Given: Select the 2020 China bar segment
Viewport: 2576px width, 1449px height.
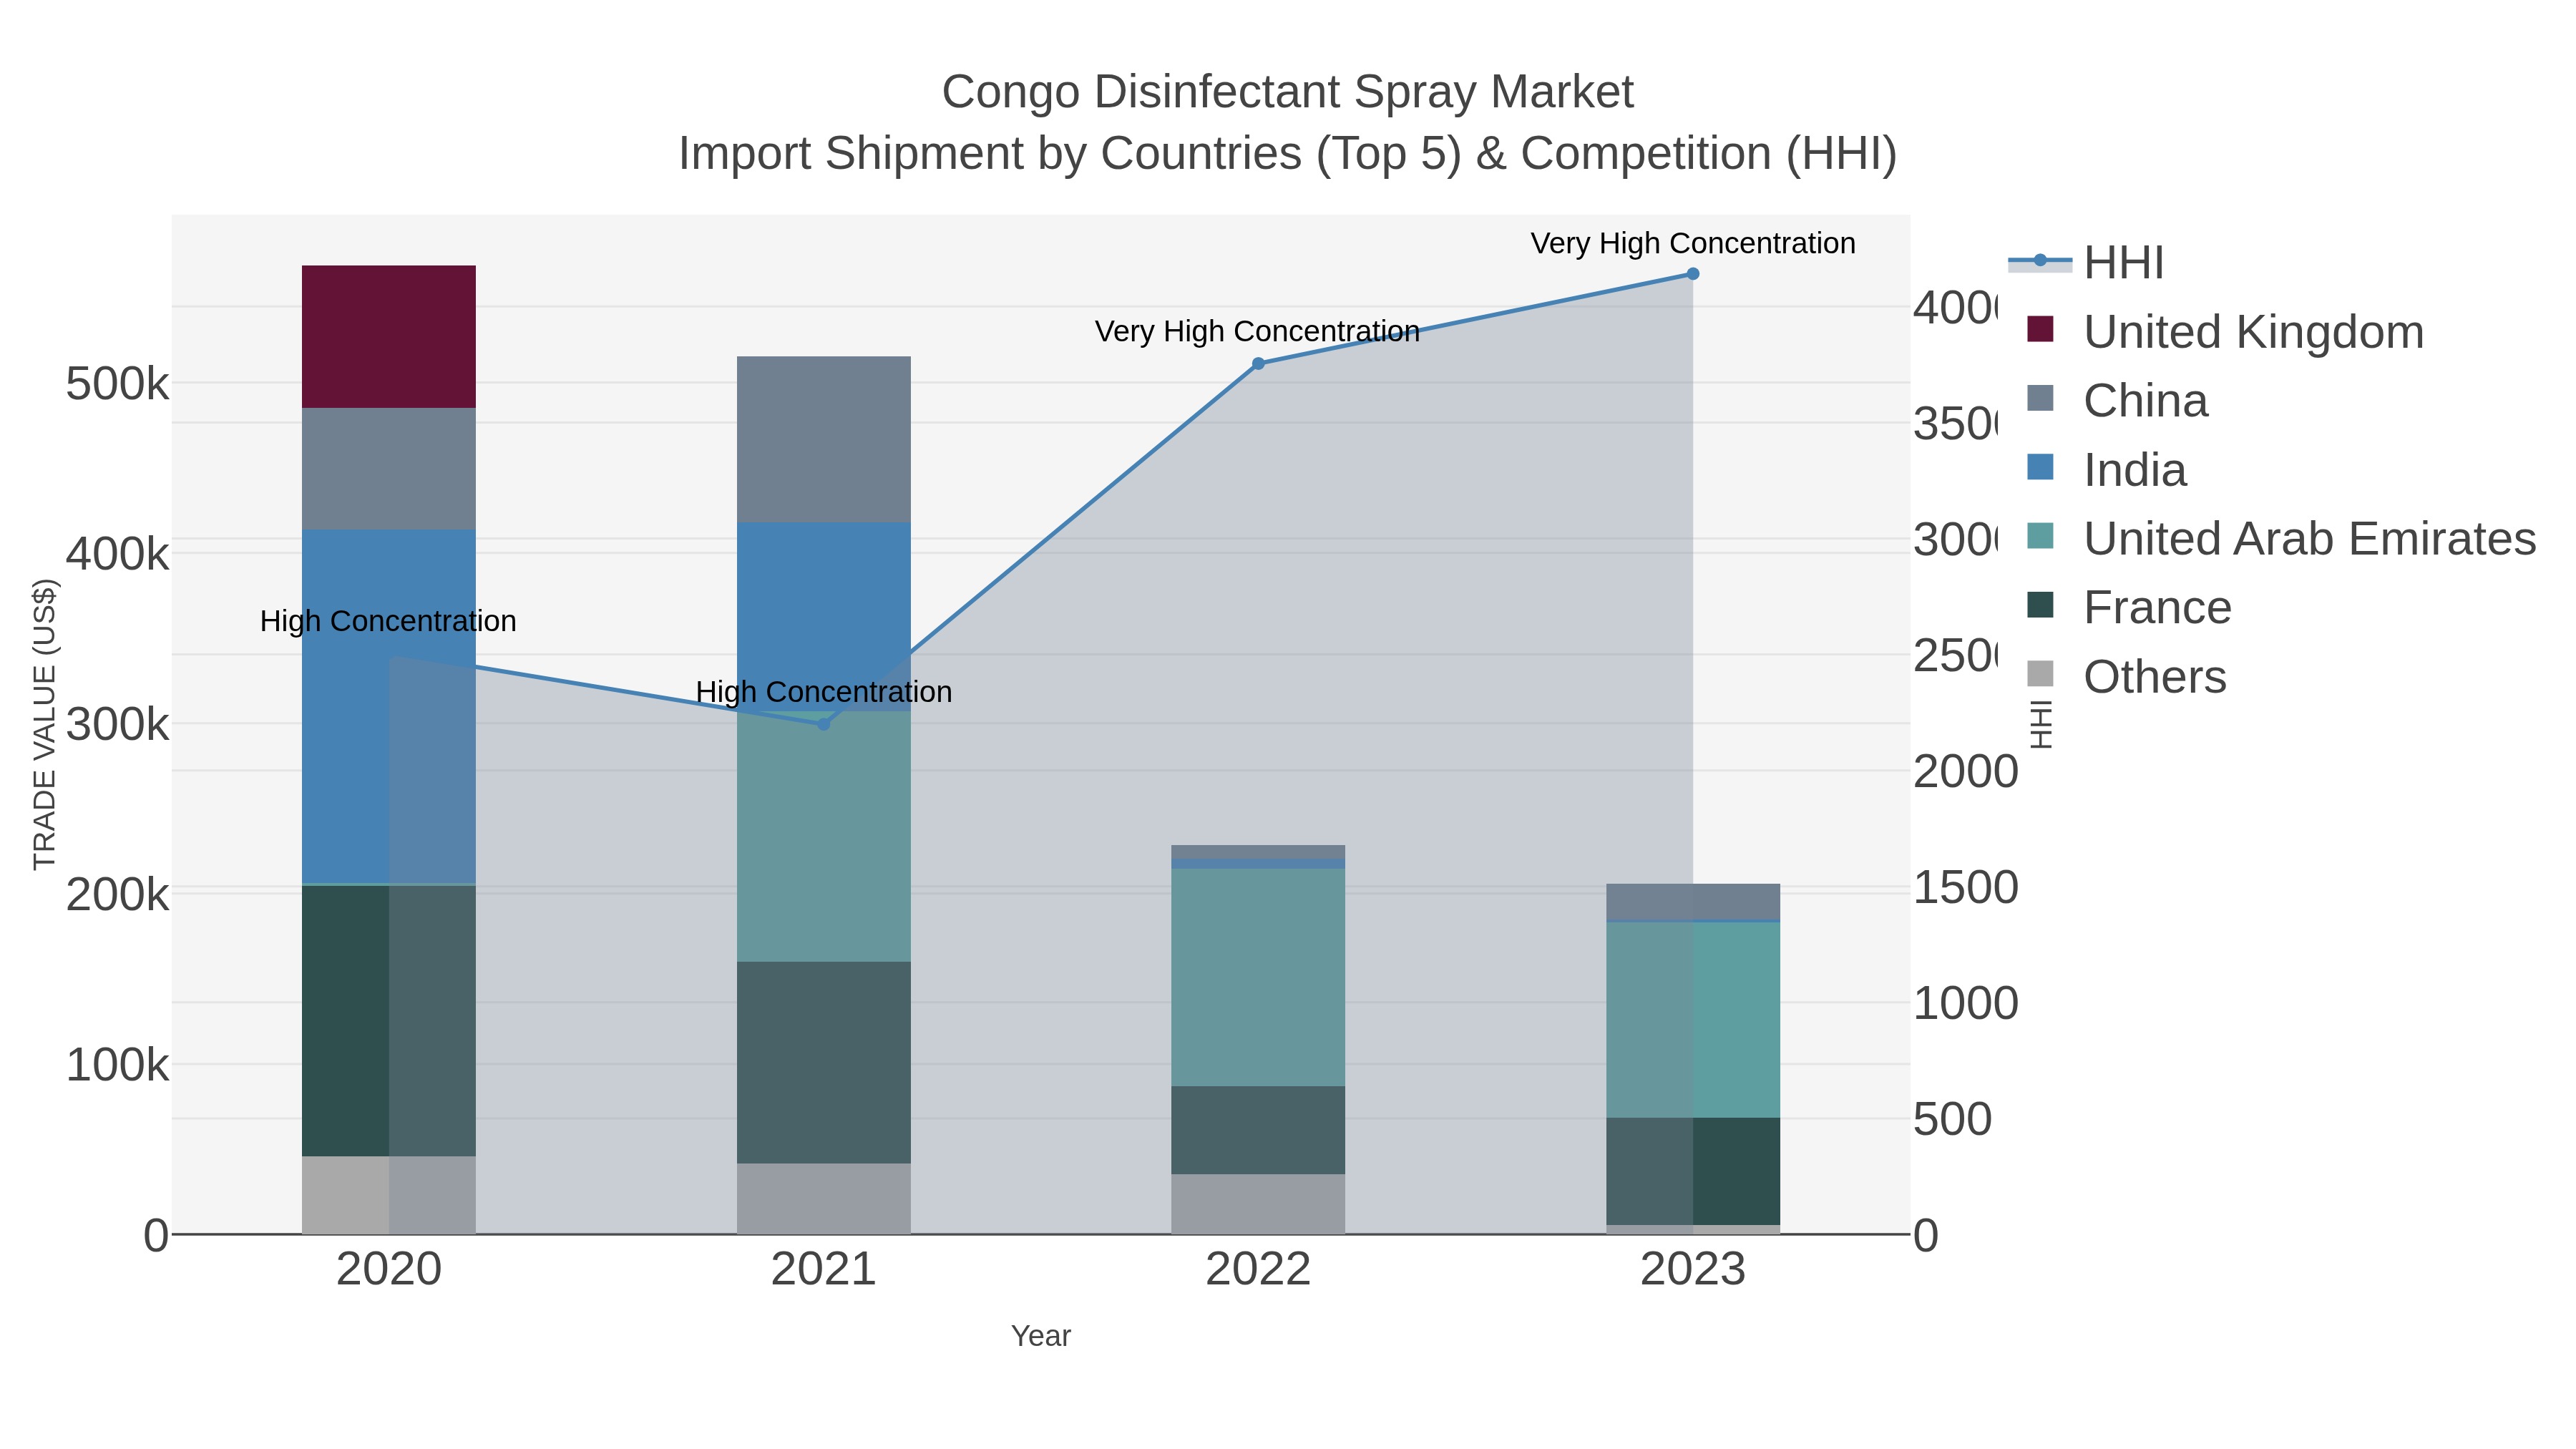Looking at the screenshot, I should (x=389, y=469).
